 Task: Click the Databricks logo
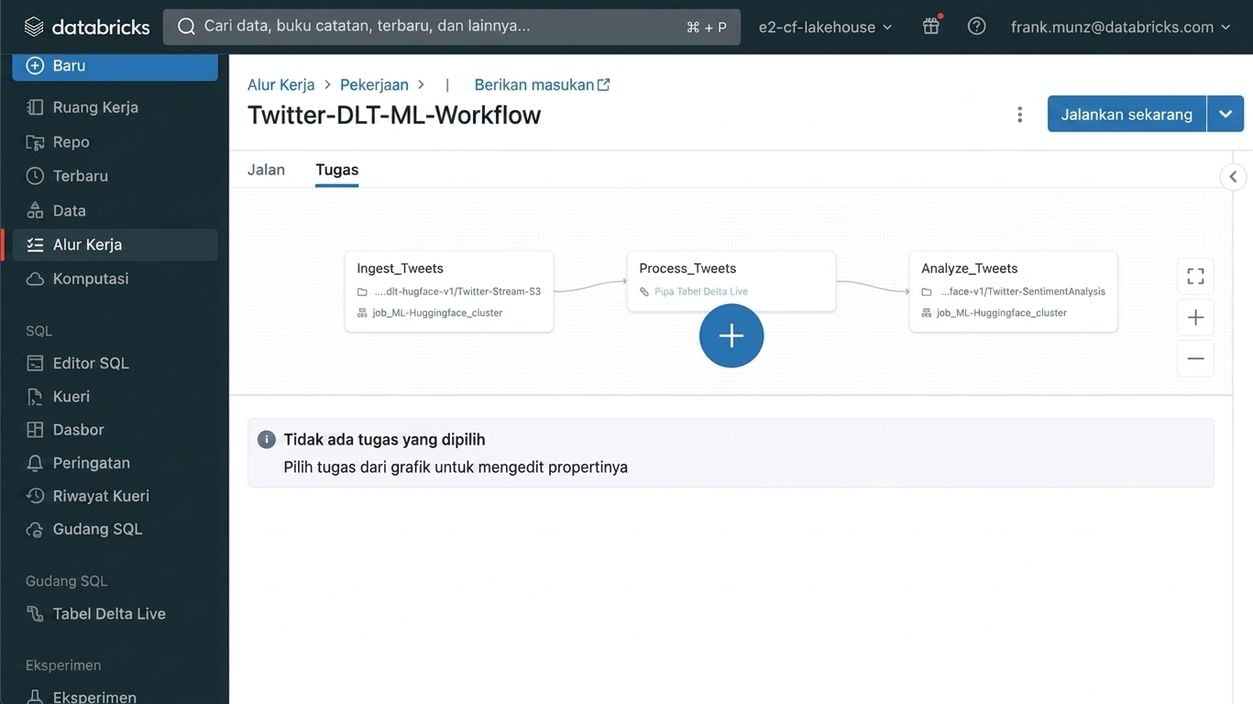tap(87, 27)
